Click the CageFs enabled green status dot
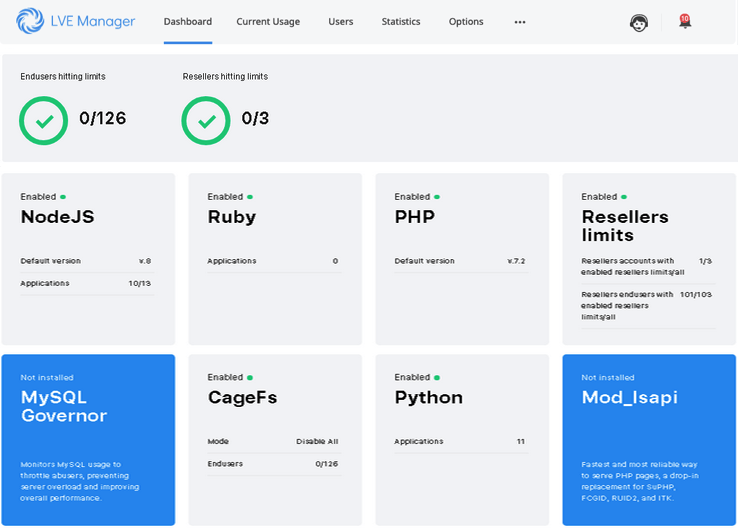The width and height of the screenshot is (738, 528). (x=250, y=377)
